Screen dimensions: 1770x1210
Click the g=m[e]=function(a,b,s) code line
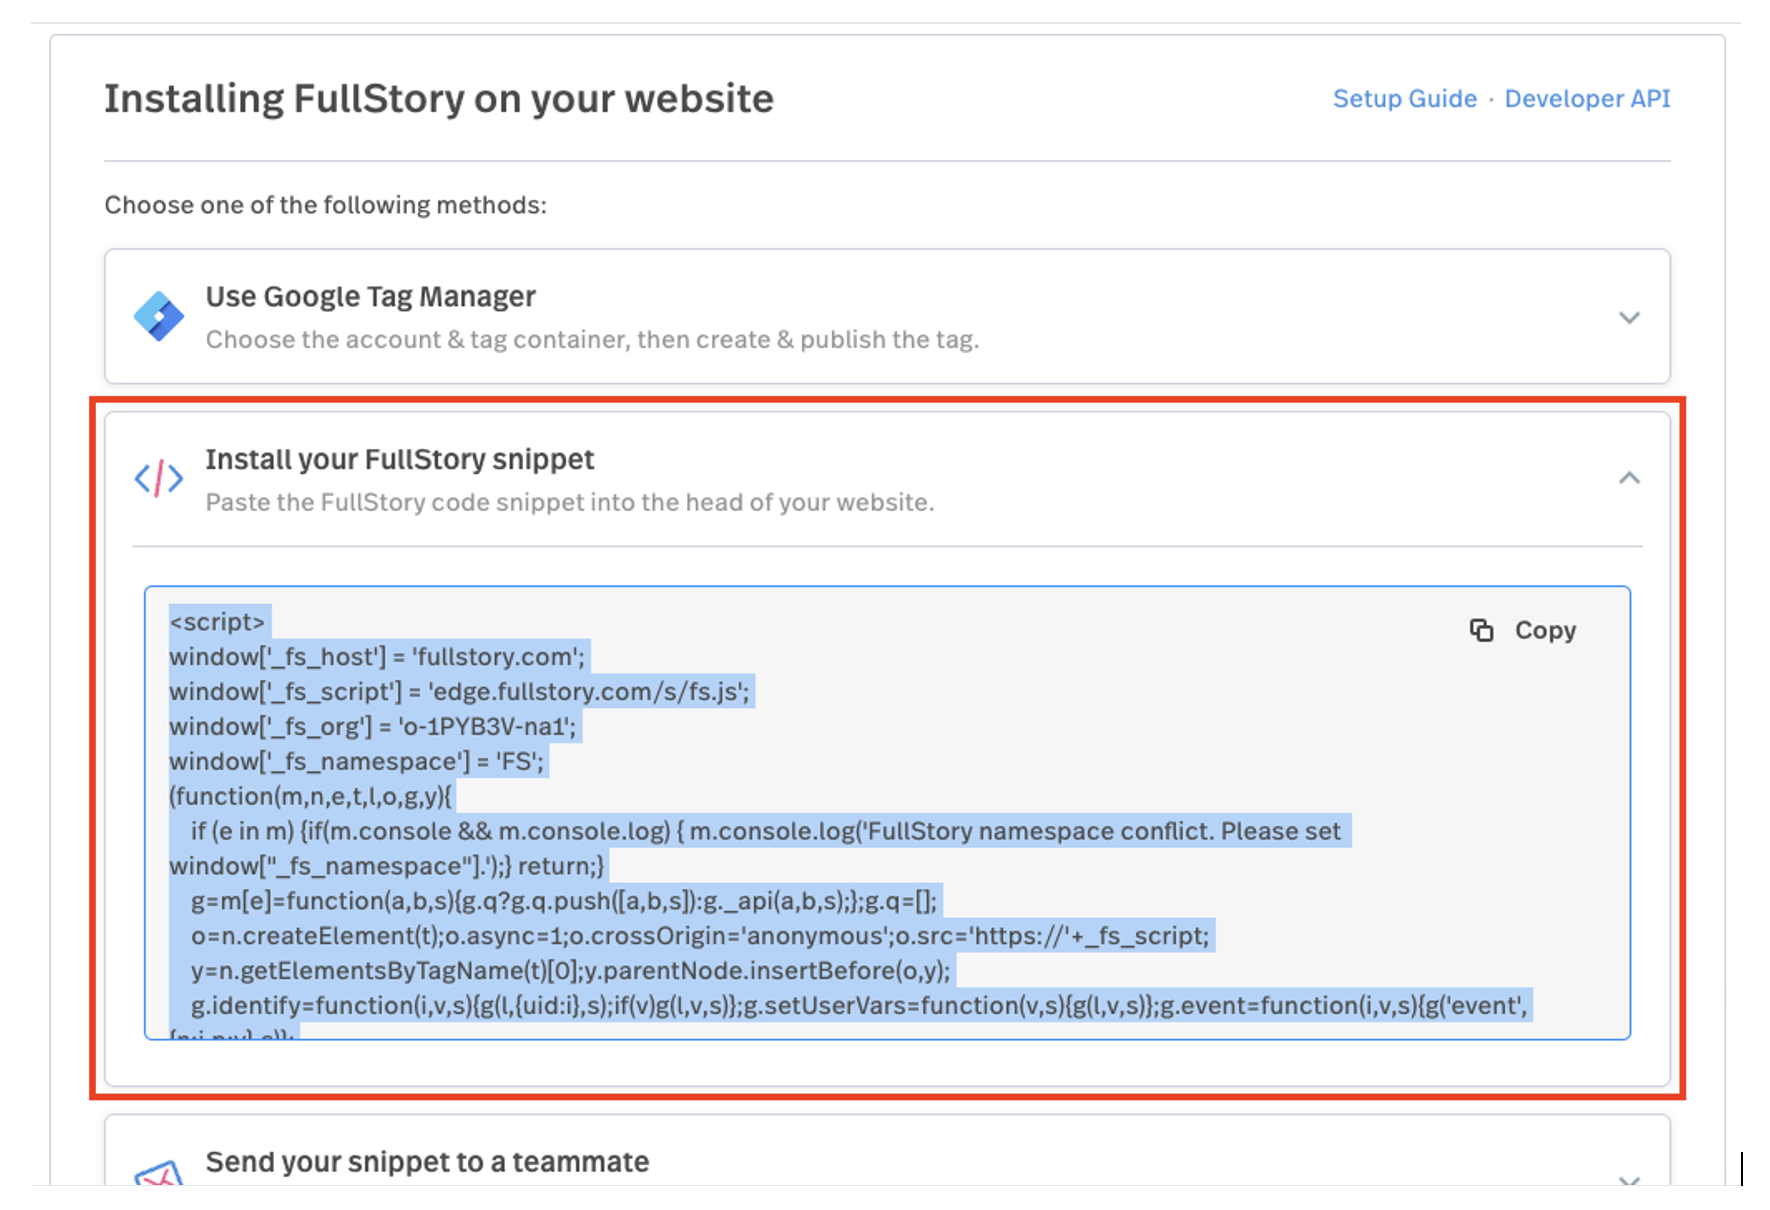click(564, 901)
